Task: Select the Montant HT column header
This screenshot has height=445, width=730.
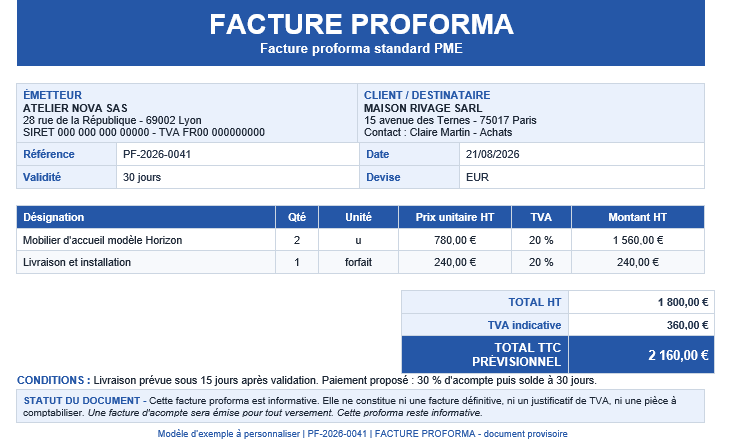Action: point(638,217)
